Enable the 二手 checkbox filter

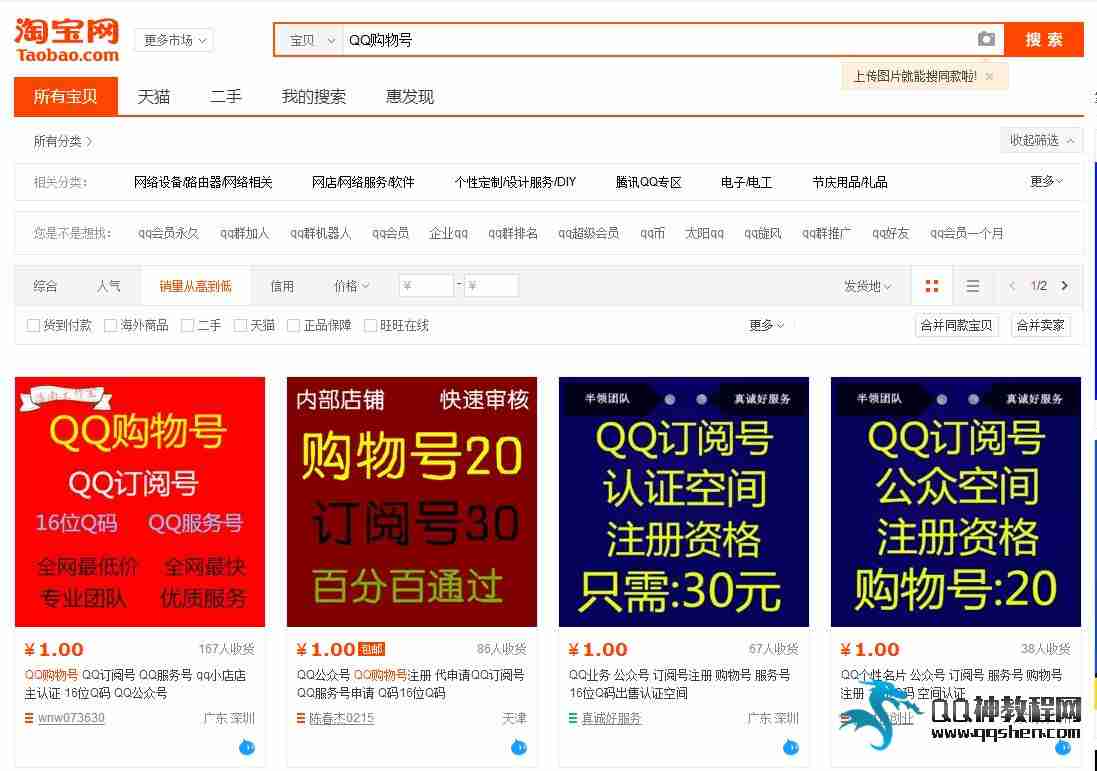187,325
